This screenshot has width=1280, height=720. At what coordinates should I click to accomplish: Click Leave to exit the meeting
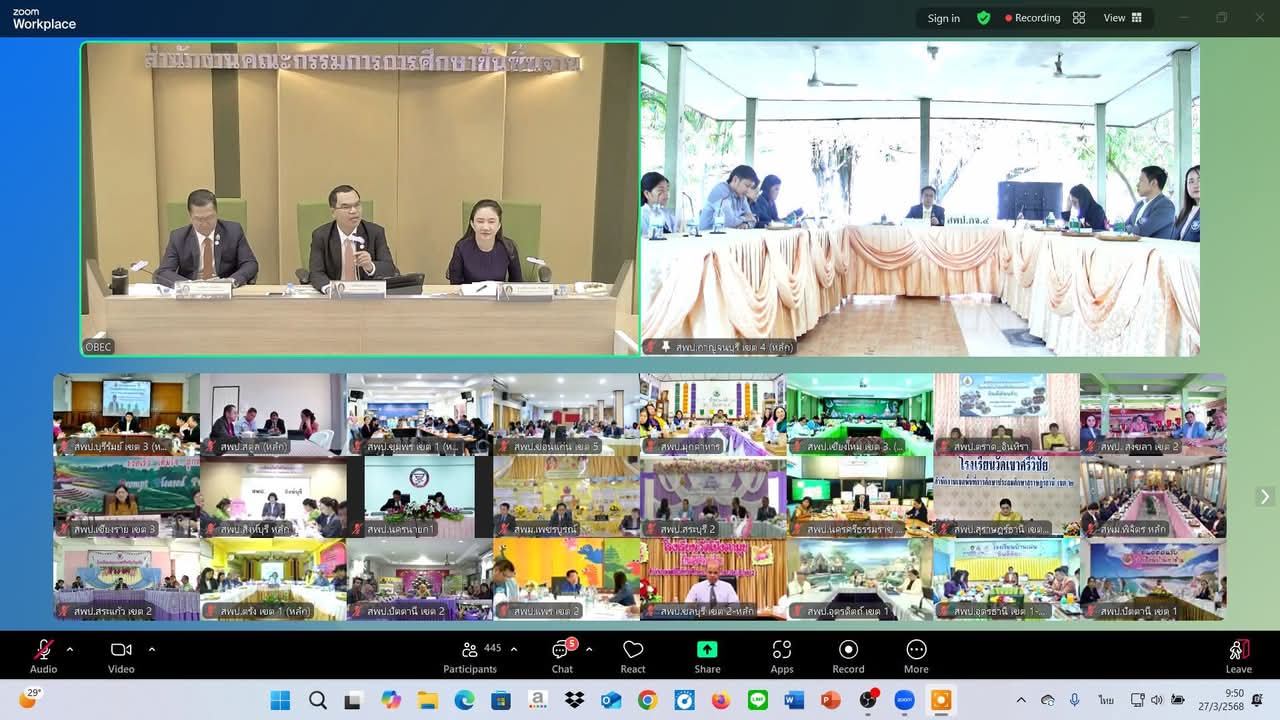tap(1238, 656)
